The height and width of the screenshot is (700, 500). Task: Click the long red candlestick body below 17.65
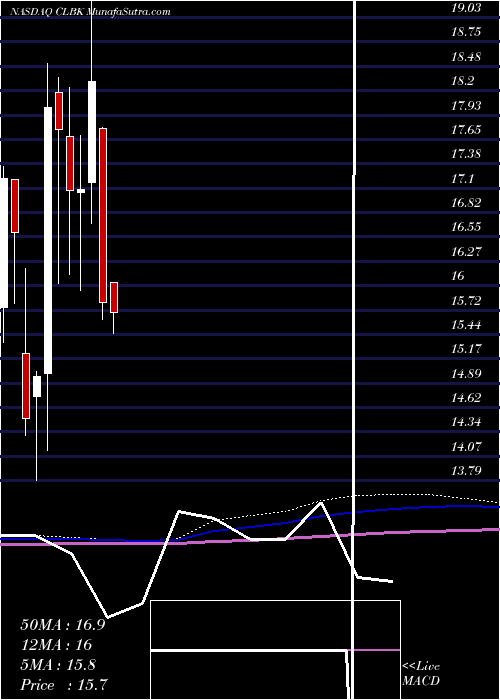(x=103, y=215)
